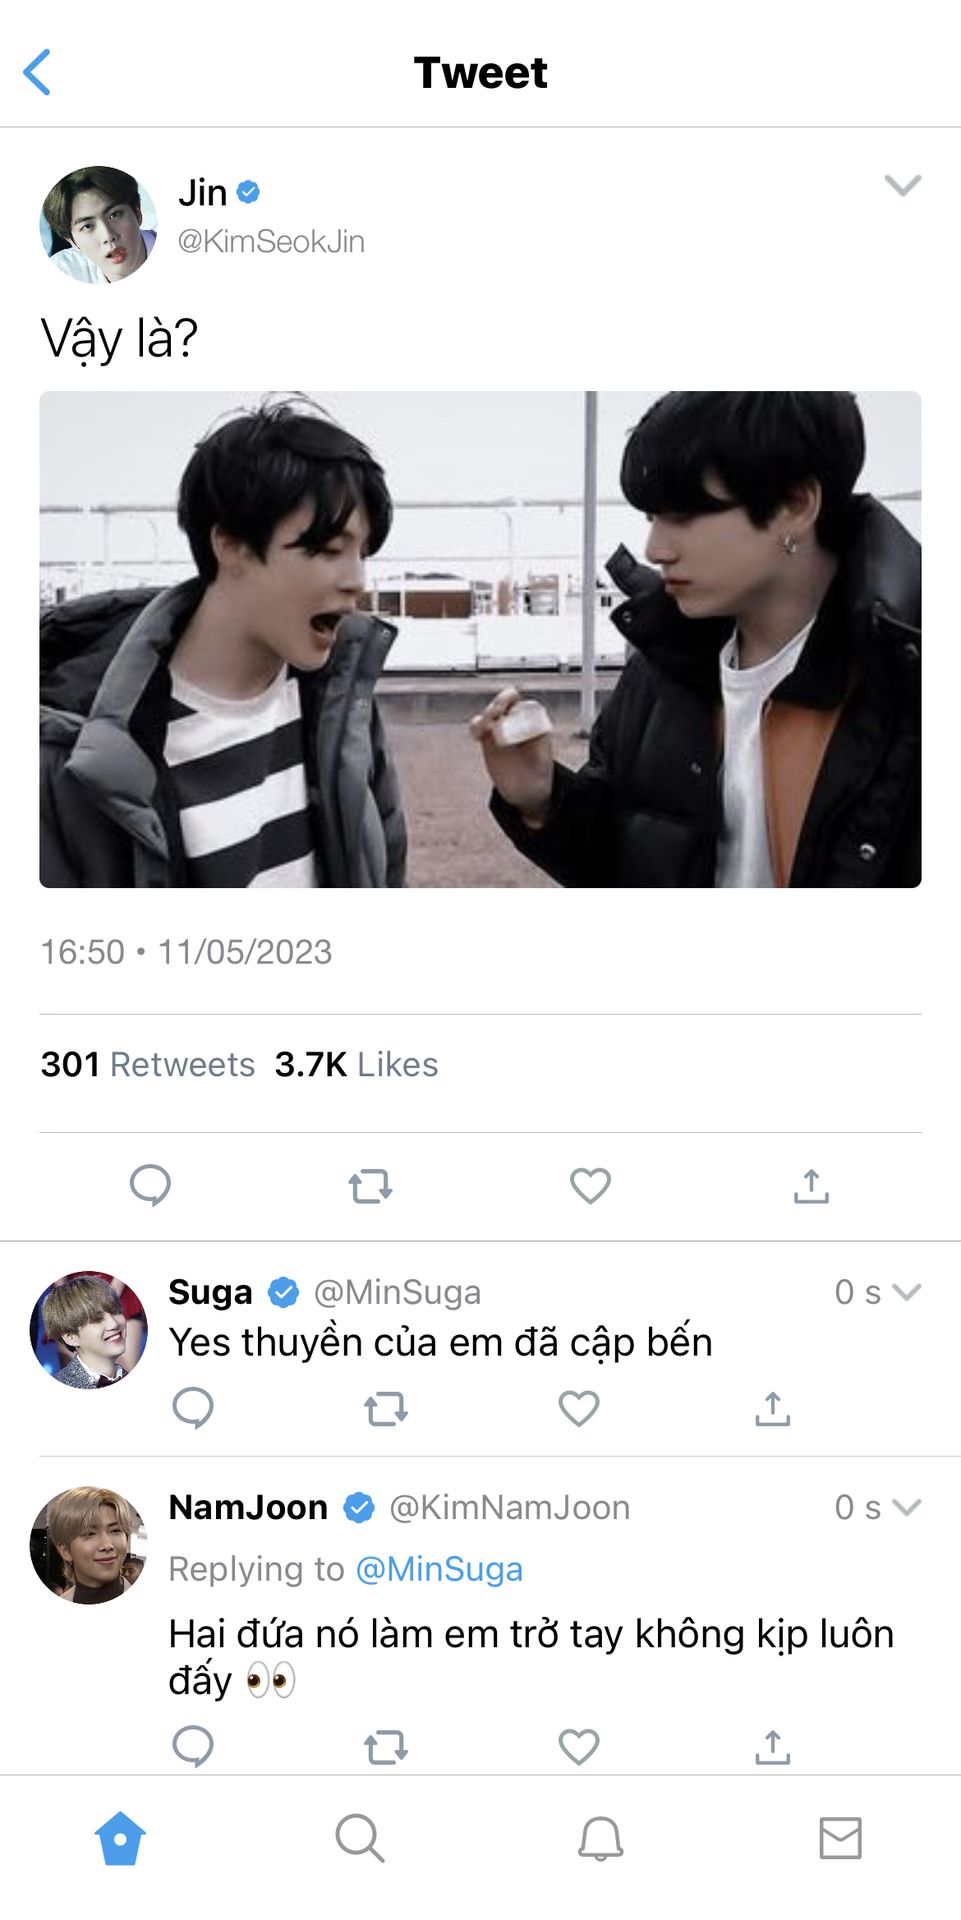Screen dimensions: 961x1920
Task: Tap the back arrow in the header
Action: (x=37, y=72)
